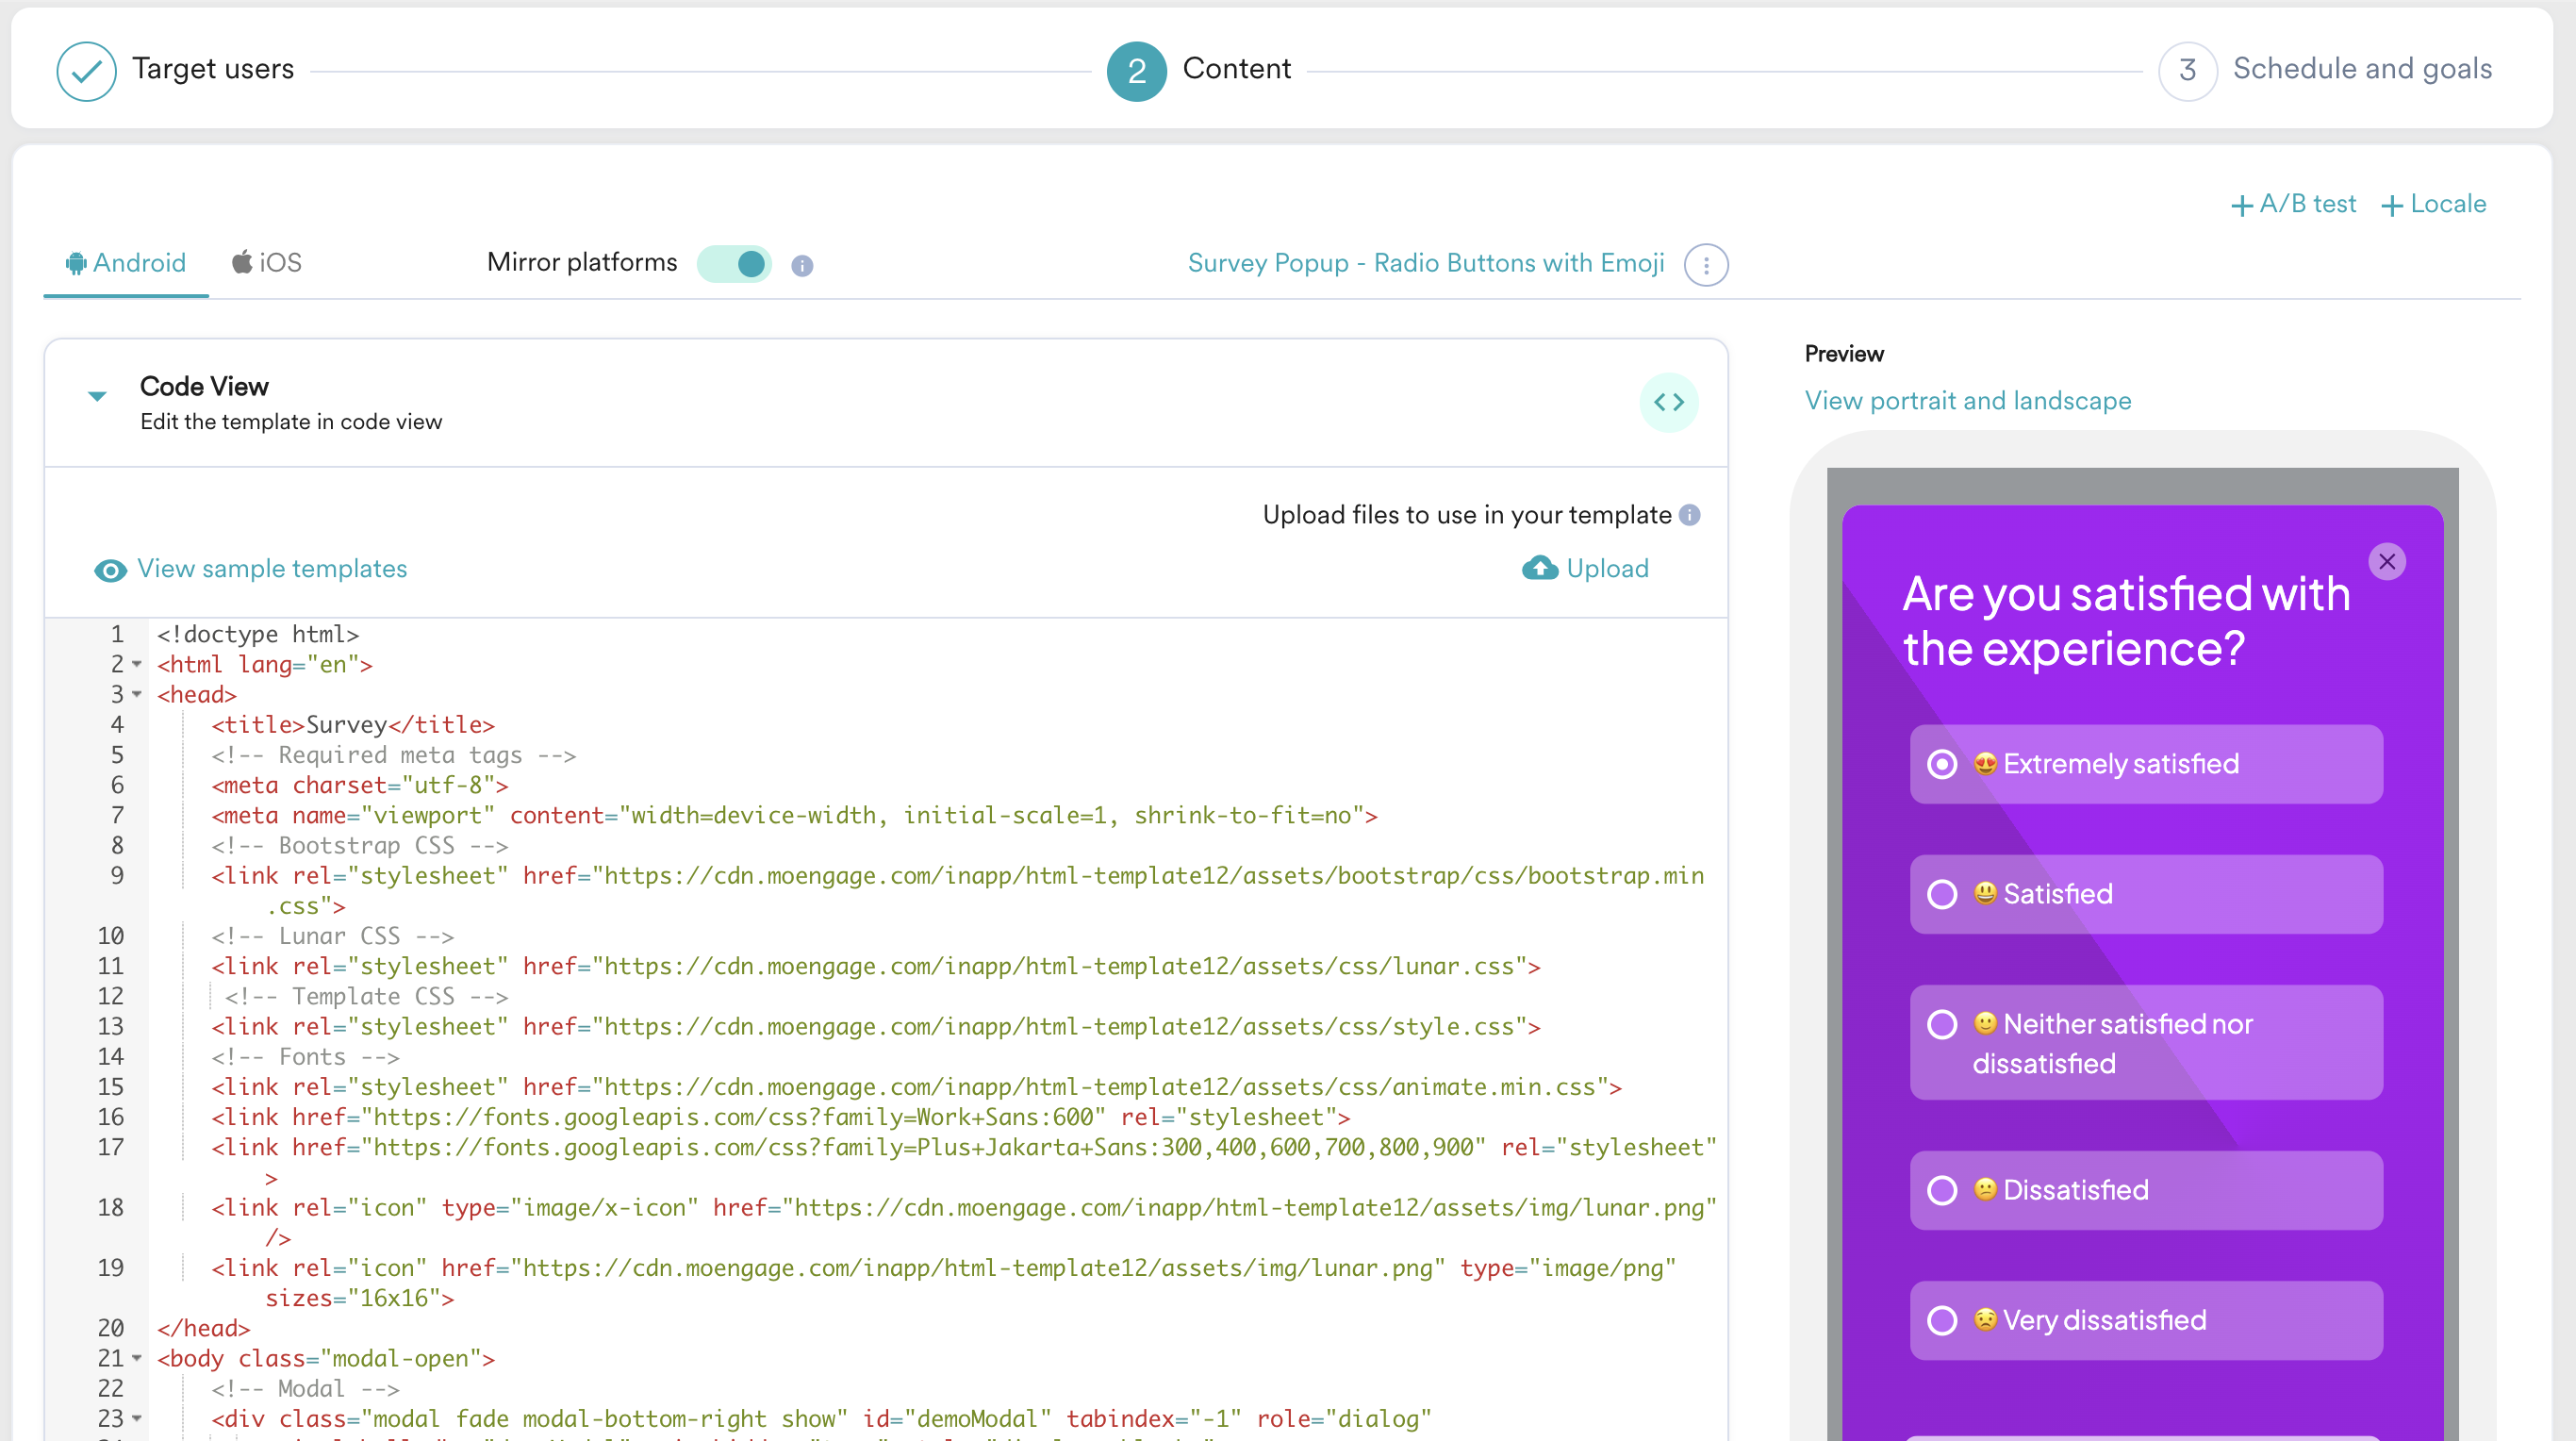Collapse the html element fold on line 2
The image size is (2576, 1441).
pyautogui.click(x=137, y=664)
